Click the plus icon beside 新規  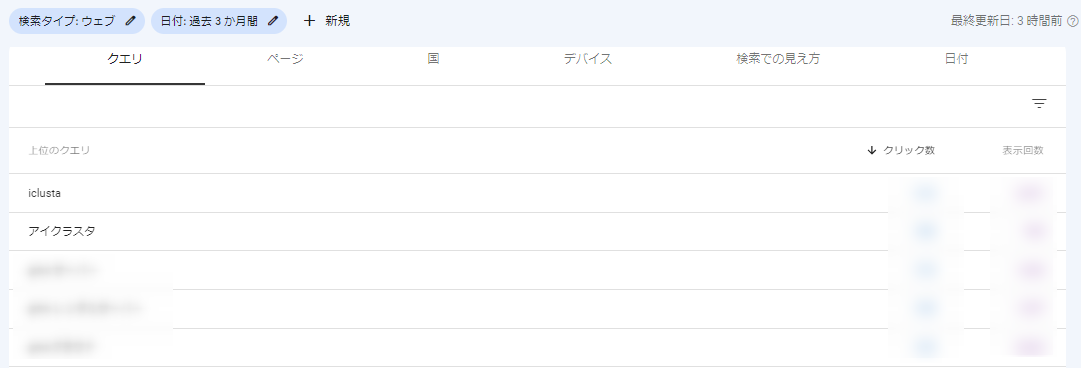point(310,21)
